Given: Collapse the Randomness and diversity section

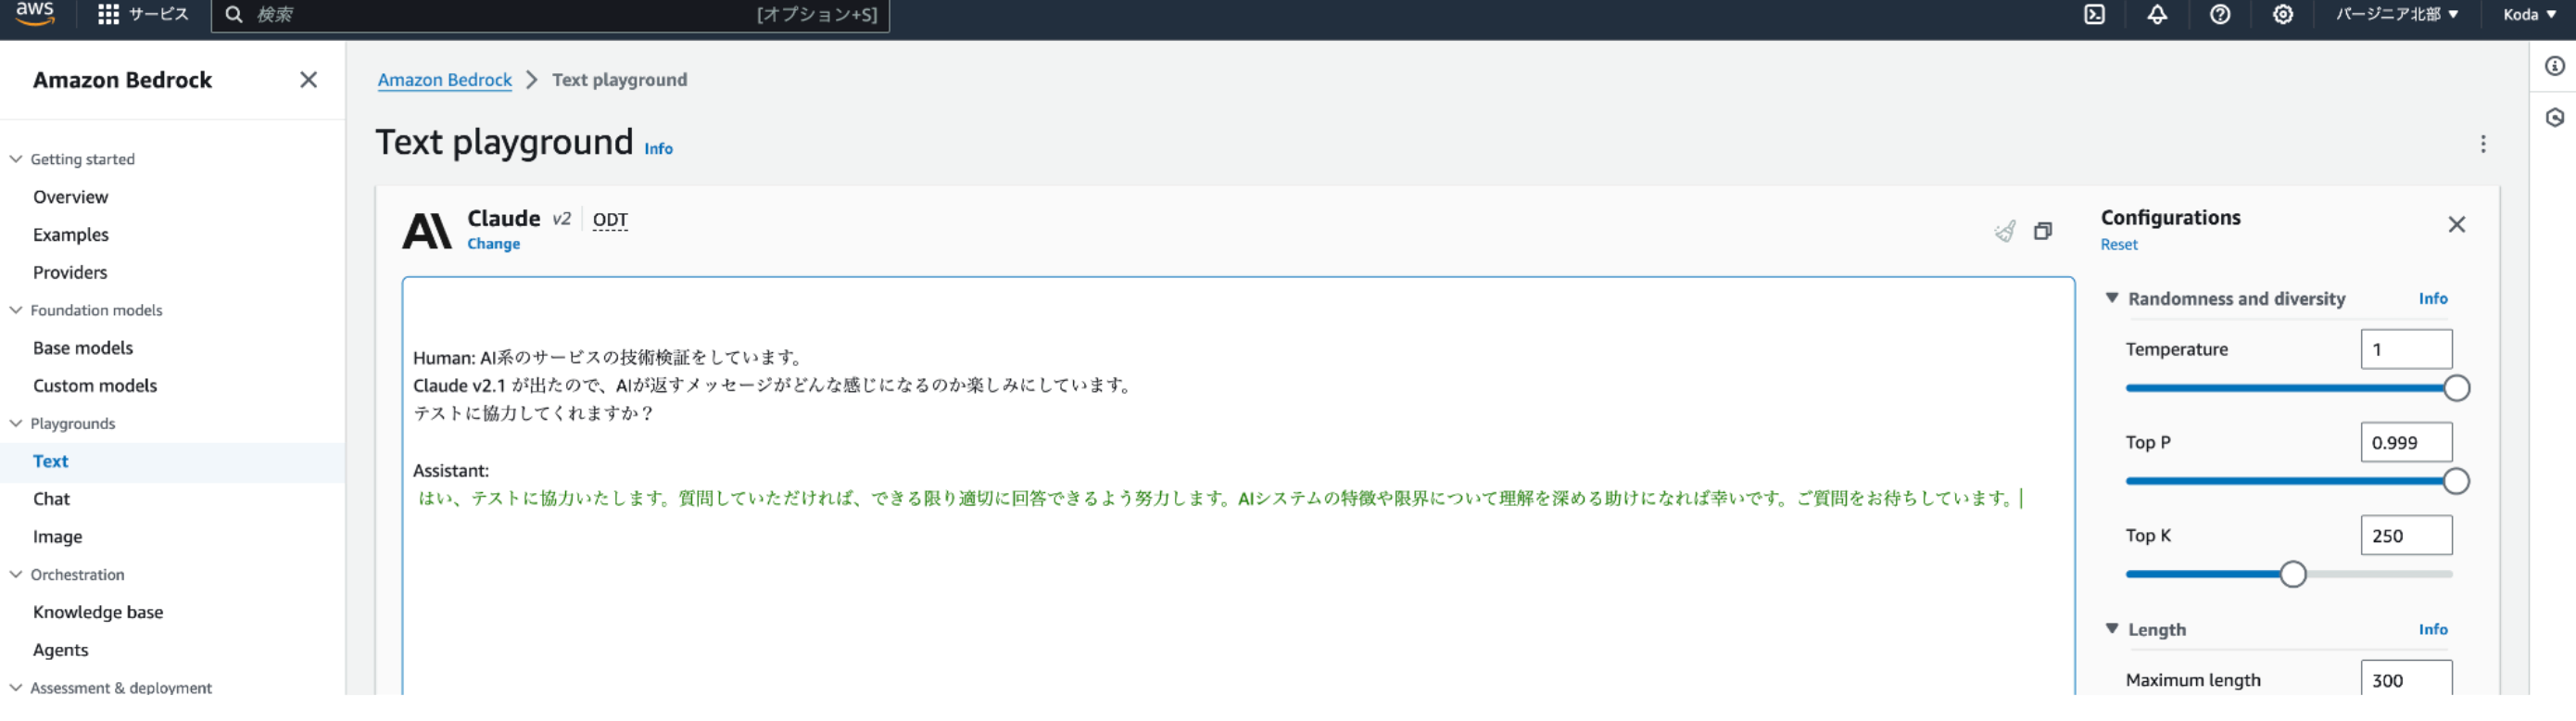Looking at the screenshot, I should (2112, 298).
